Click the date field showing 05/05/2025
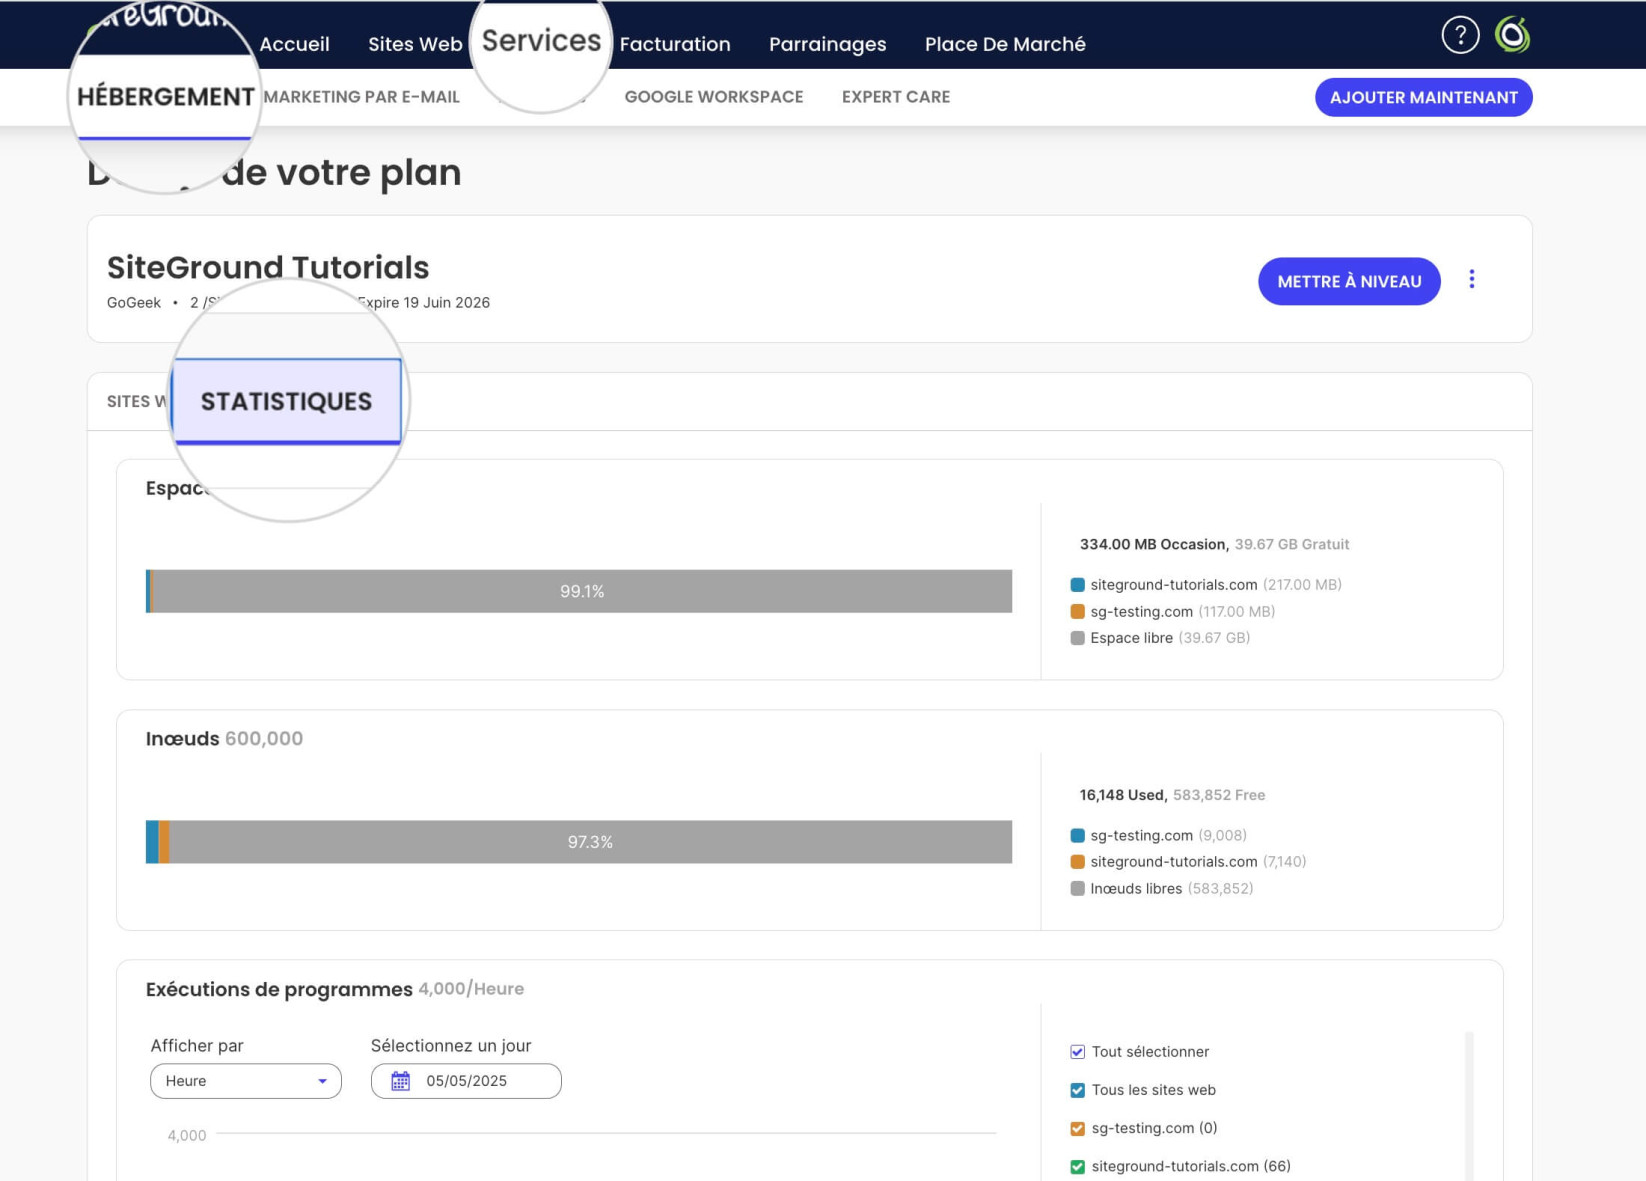 pos(466,1081)
